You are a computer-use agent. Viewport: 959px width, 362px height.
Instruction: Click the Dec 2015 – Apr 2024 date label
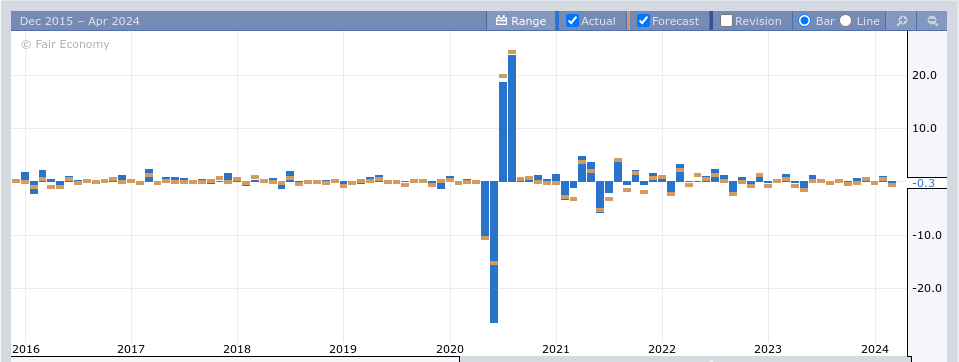click(x=80, y=21)
